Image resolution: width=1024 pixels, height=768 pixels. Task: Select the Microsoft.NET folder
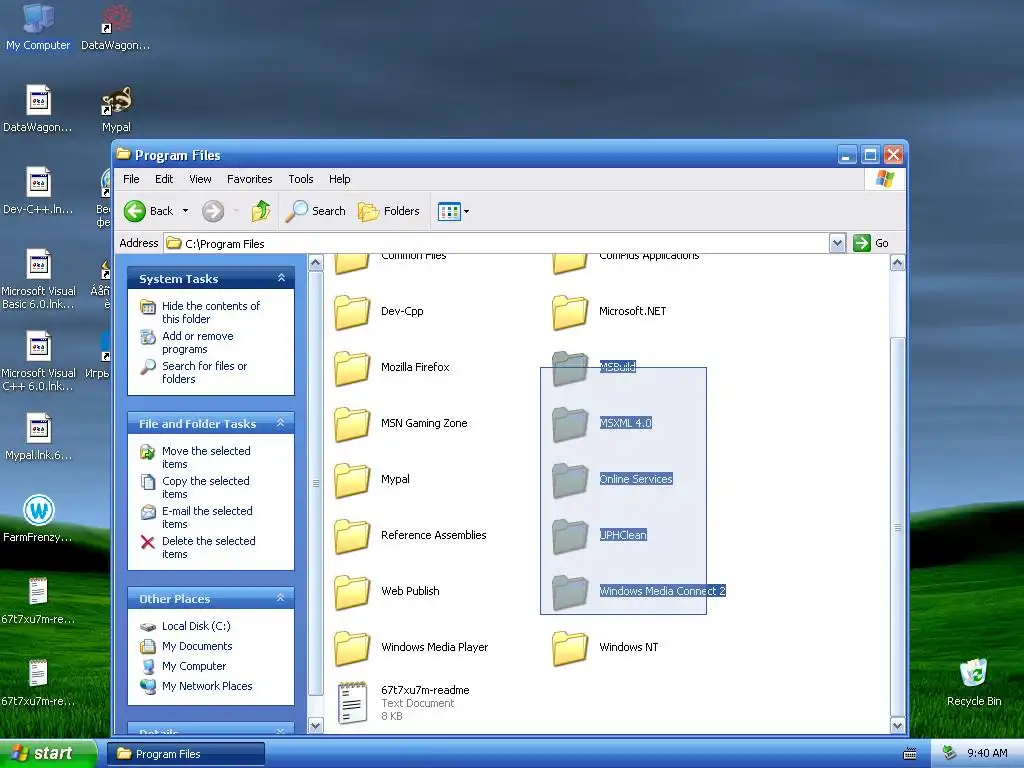tap(609, 312)
